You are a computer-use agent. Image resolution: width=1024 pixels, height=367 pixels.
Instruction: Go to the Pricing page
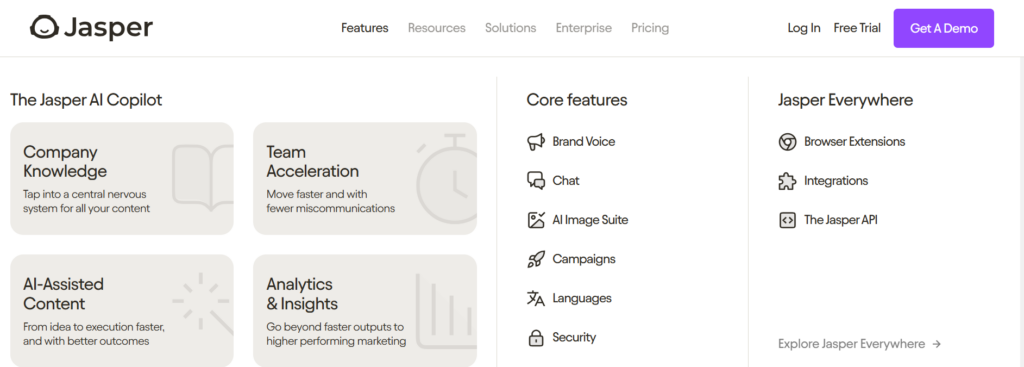650,28
